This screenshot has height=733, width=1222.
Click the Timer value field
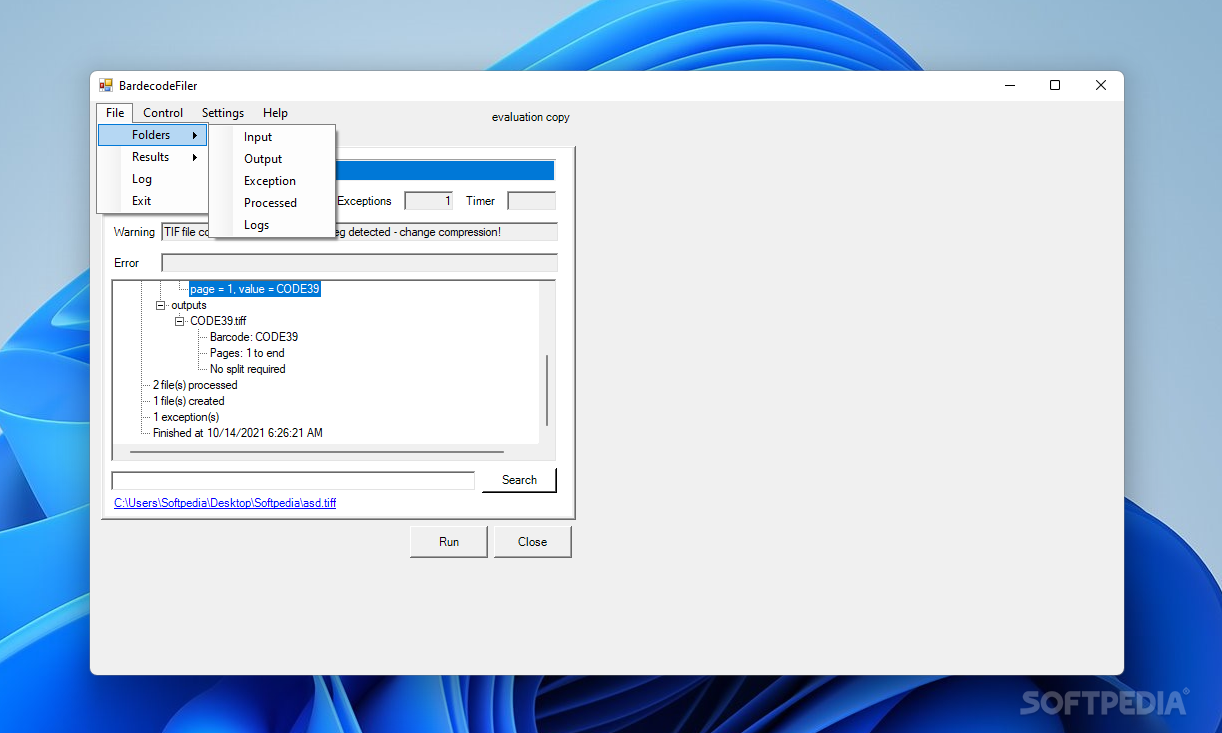(x=532, y=201)
